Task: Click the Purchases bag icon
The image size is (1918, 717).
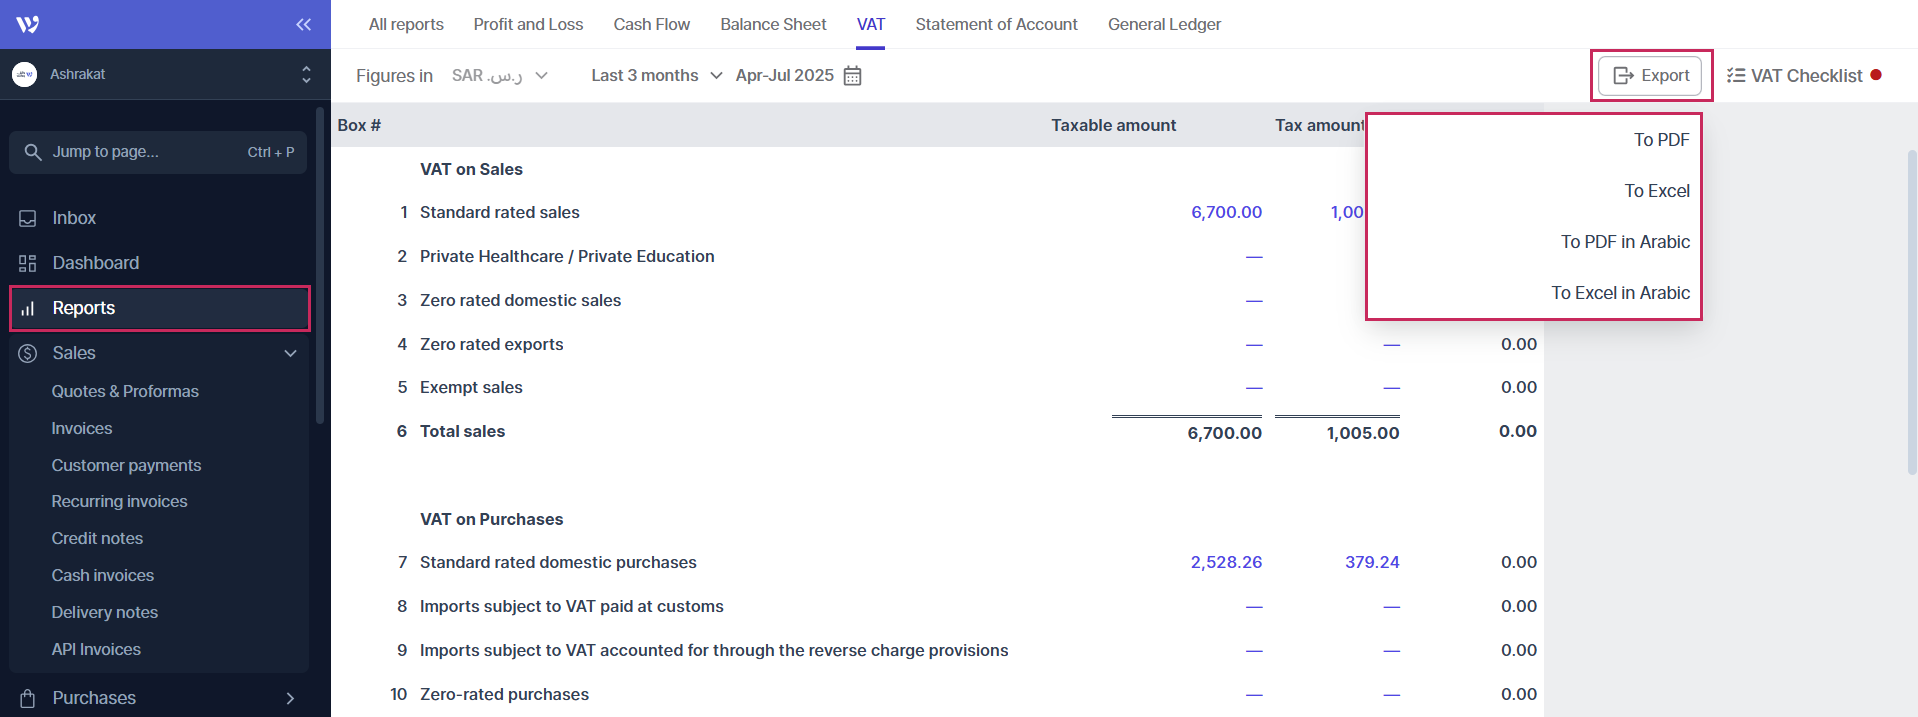Action: [28, 698]
